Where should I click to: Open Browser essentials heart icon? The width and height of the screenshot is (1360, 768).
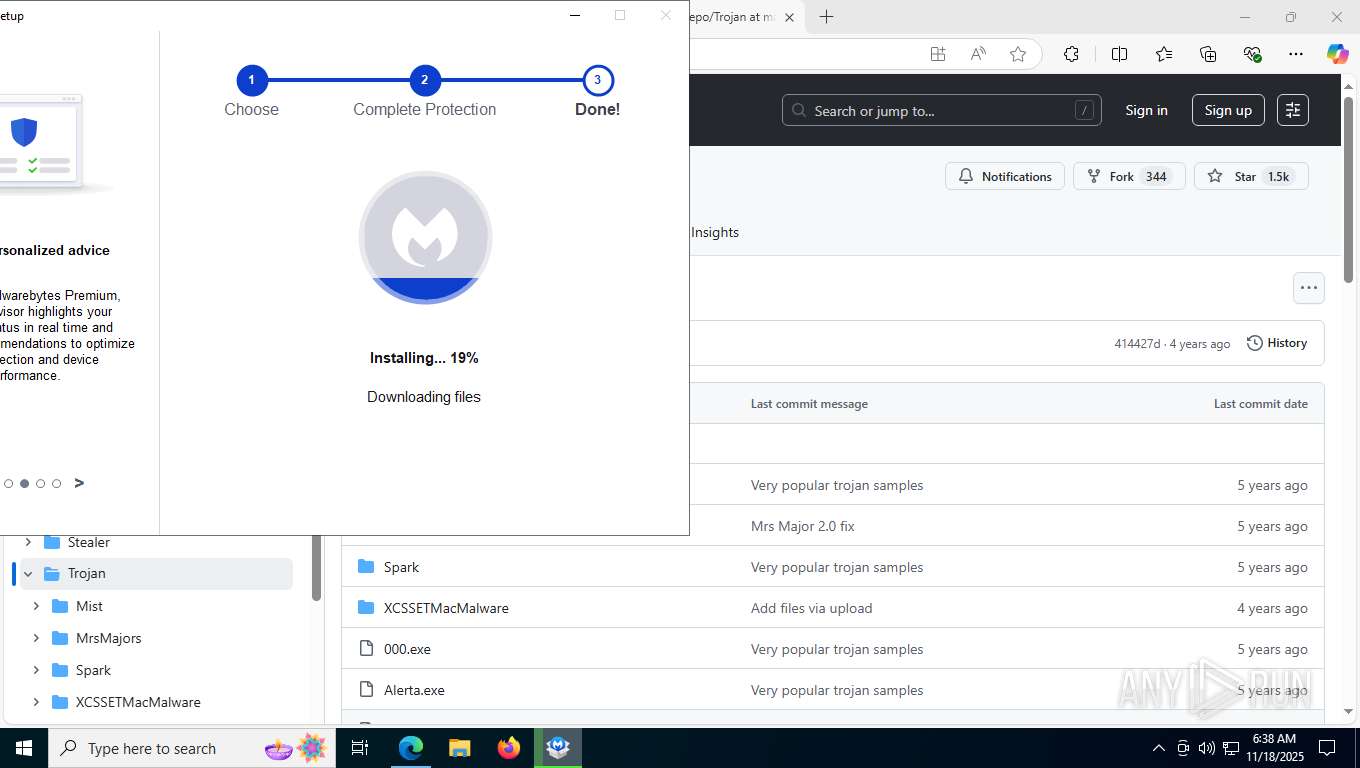pos(1252,54)
